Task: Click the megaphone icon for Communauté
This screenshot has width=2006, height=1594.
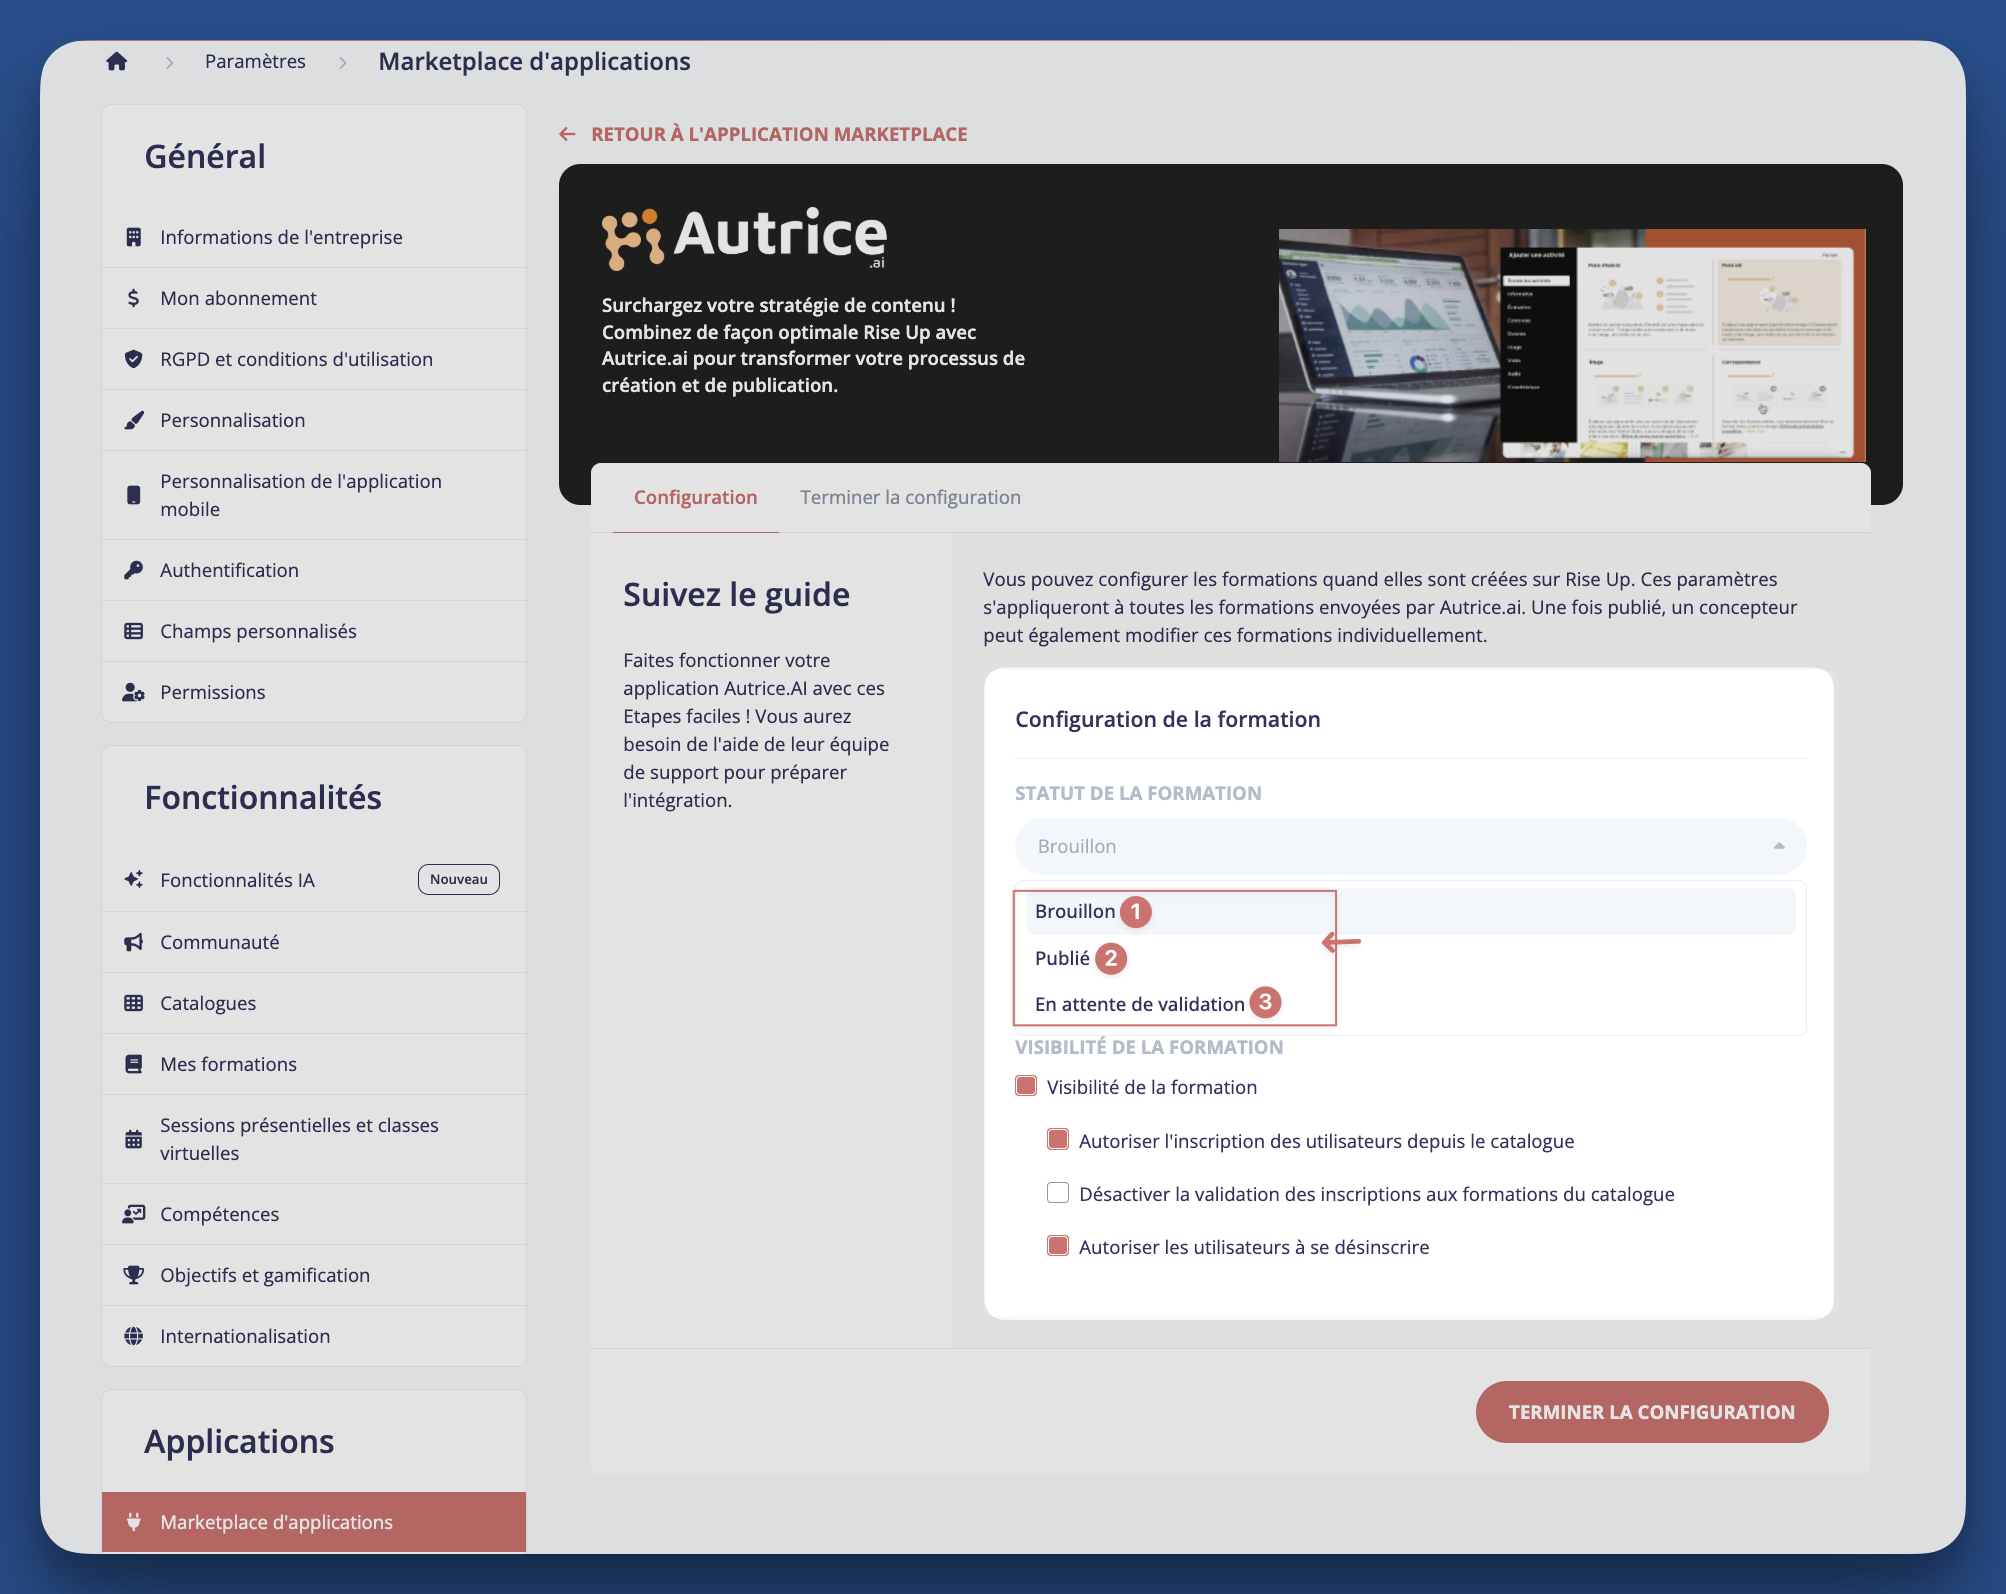Action: (x=133, y=941)
